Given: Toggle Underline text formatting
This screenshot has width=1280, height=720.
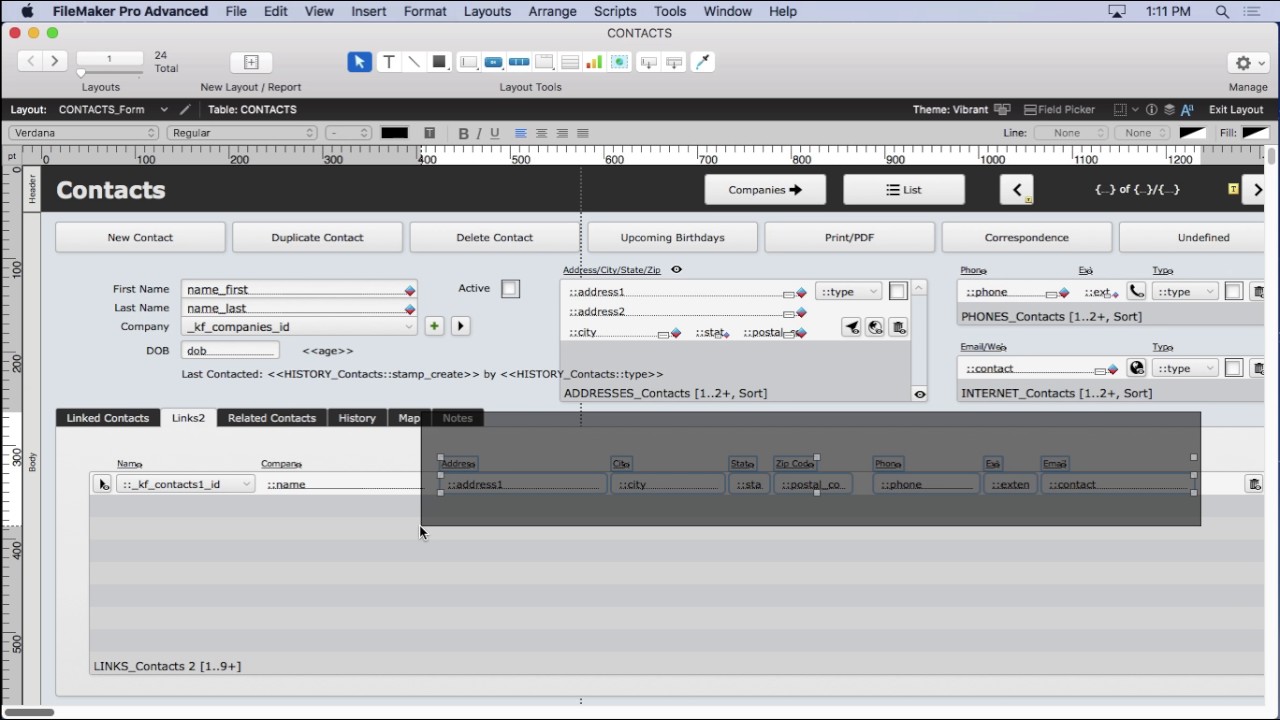Looking at the screenshot, I should 495,133.
